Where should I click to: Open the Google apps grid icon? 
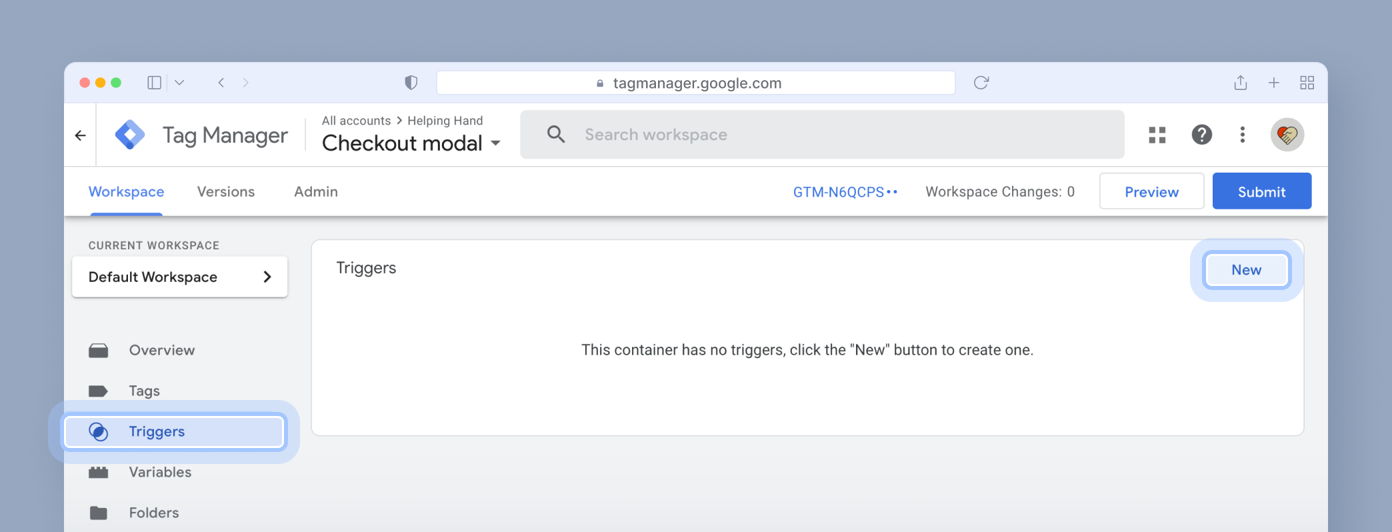pyautogui.click(x=1157, y=135)
